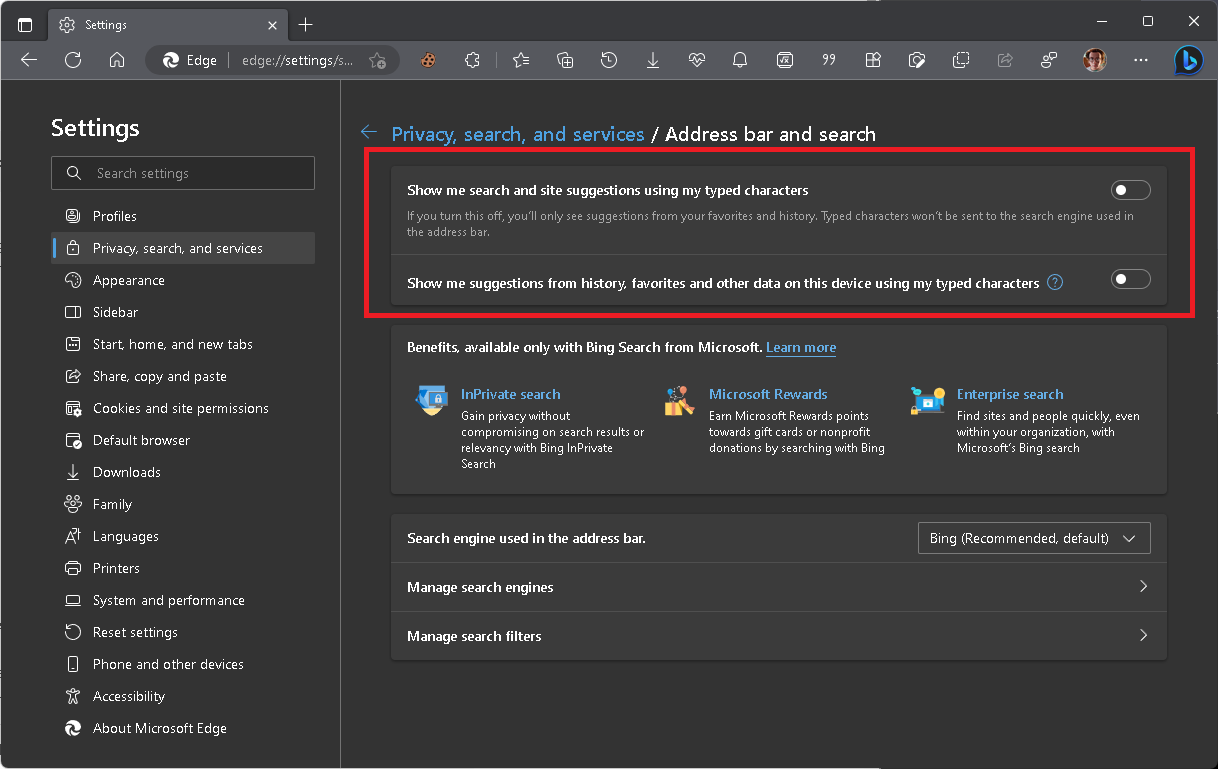Open Appearance settings

click(x=183, y=280)
